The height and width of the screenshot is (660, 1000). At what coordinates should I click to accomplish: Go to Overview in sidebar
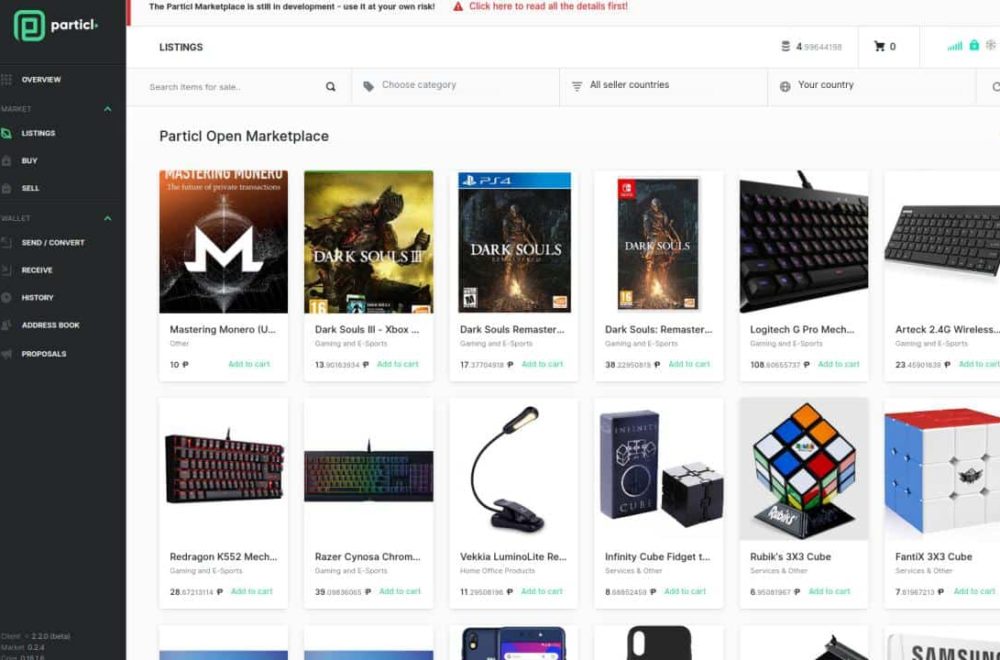coord(41,80)
